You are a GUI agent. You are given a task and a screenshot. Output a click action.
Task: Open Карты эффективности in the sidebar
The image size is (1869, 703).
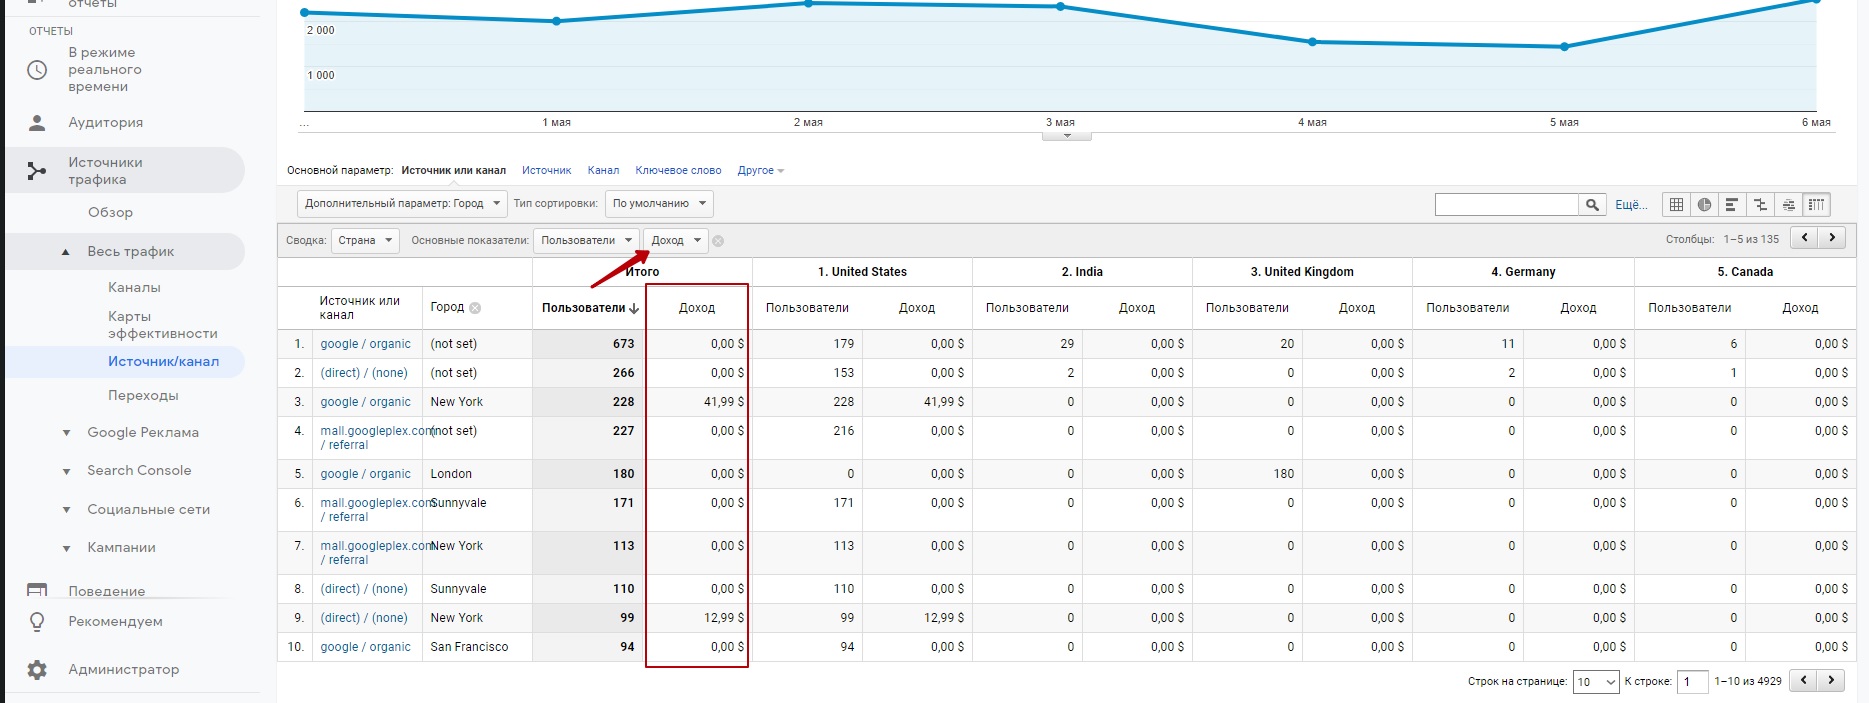coord(163,325)
